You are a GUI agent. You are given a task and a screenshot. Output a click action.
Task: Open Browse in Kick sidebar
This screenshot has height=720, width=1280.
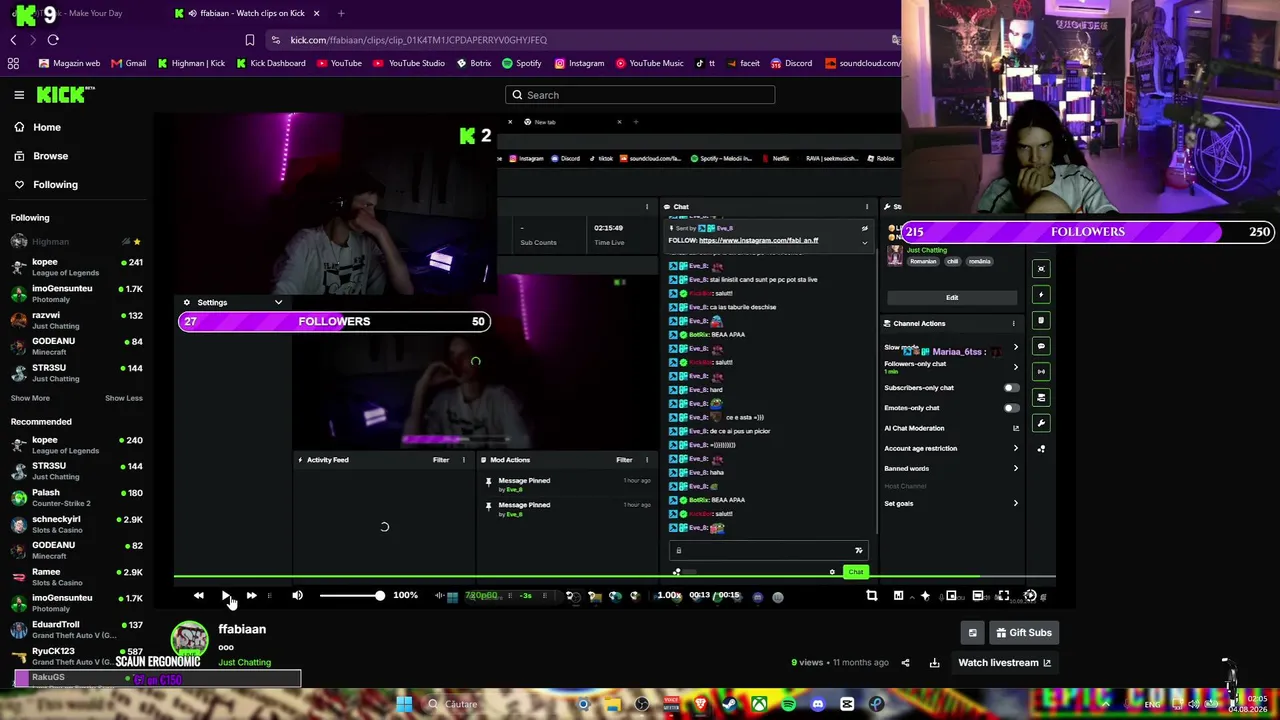[x=41, y=156]
